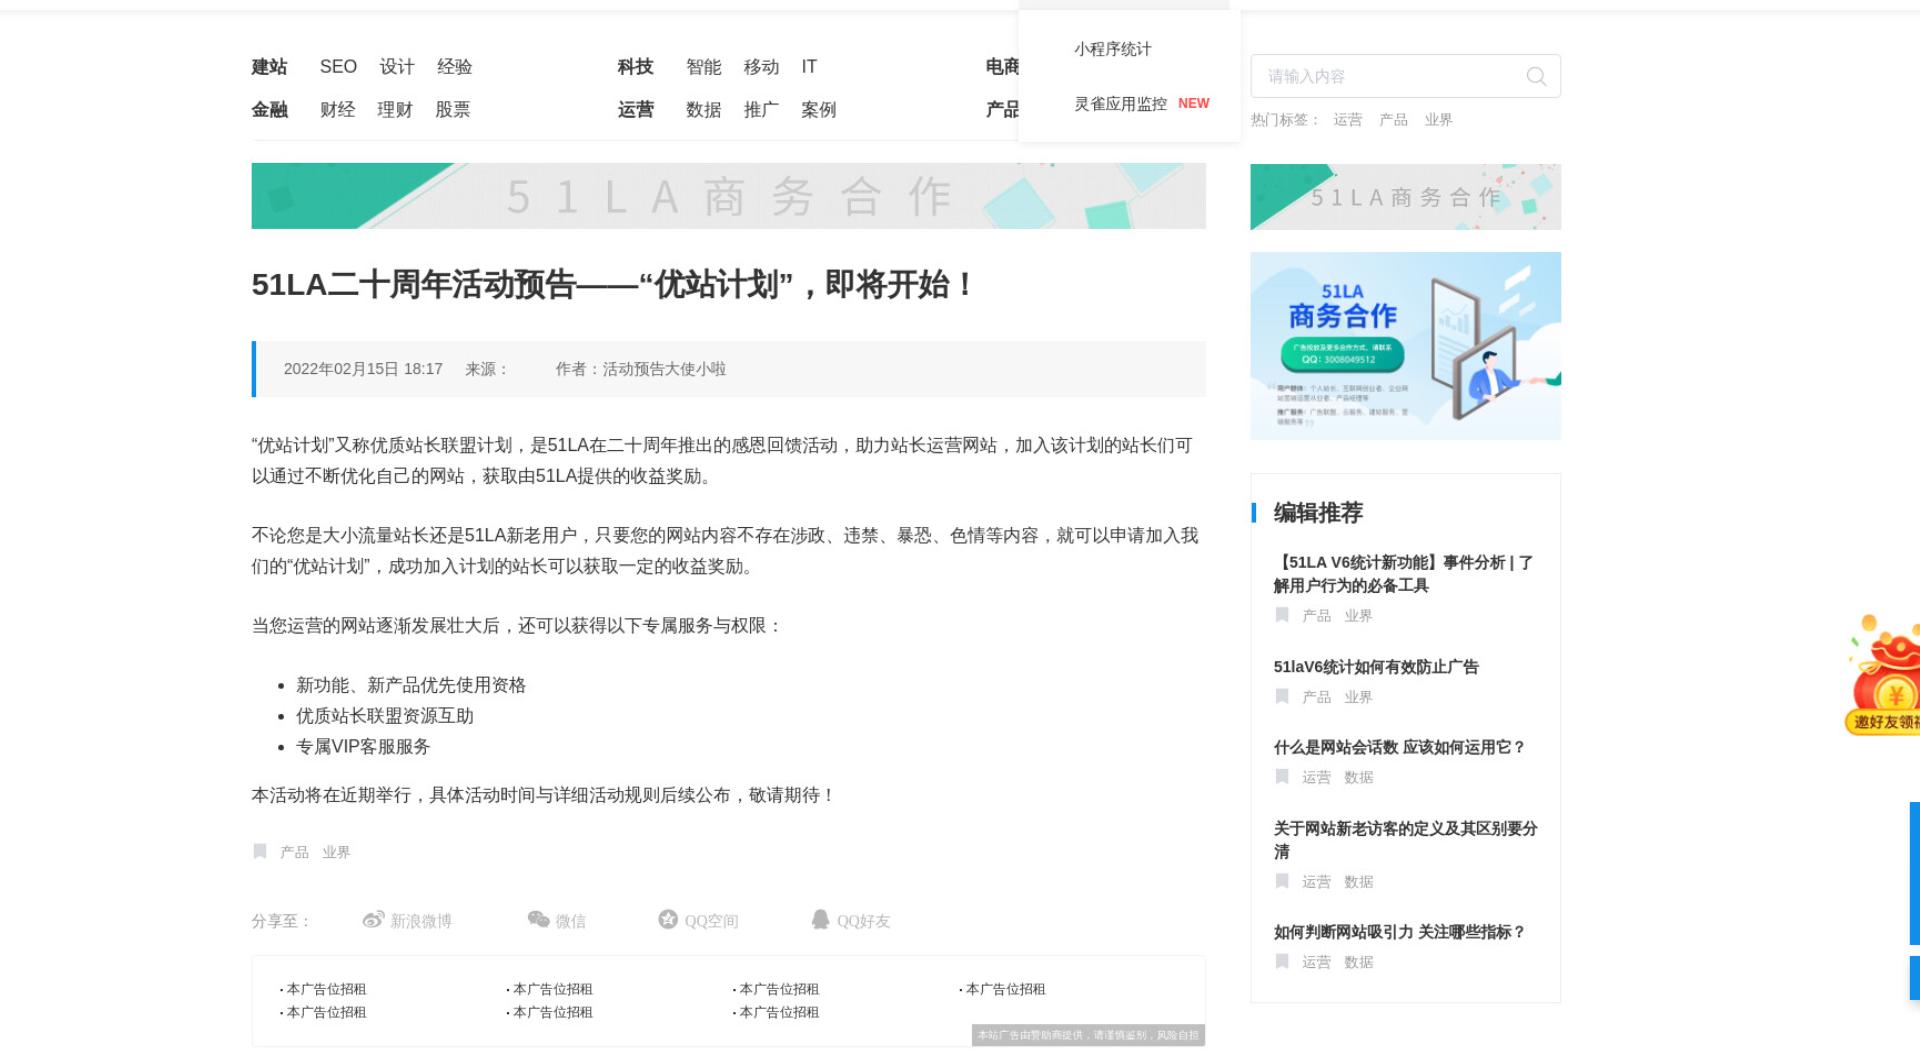Click the 产品 hot tag under search
This screenshot has height=1050, width=1920.
tap(1393, 120)
